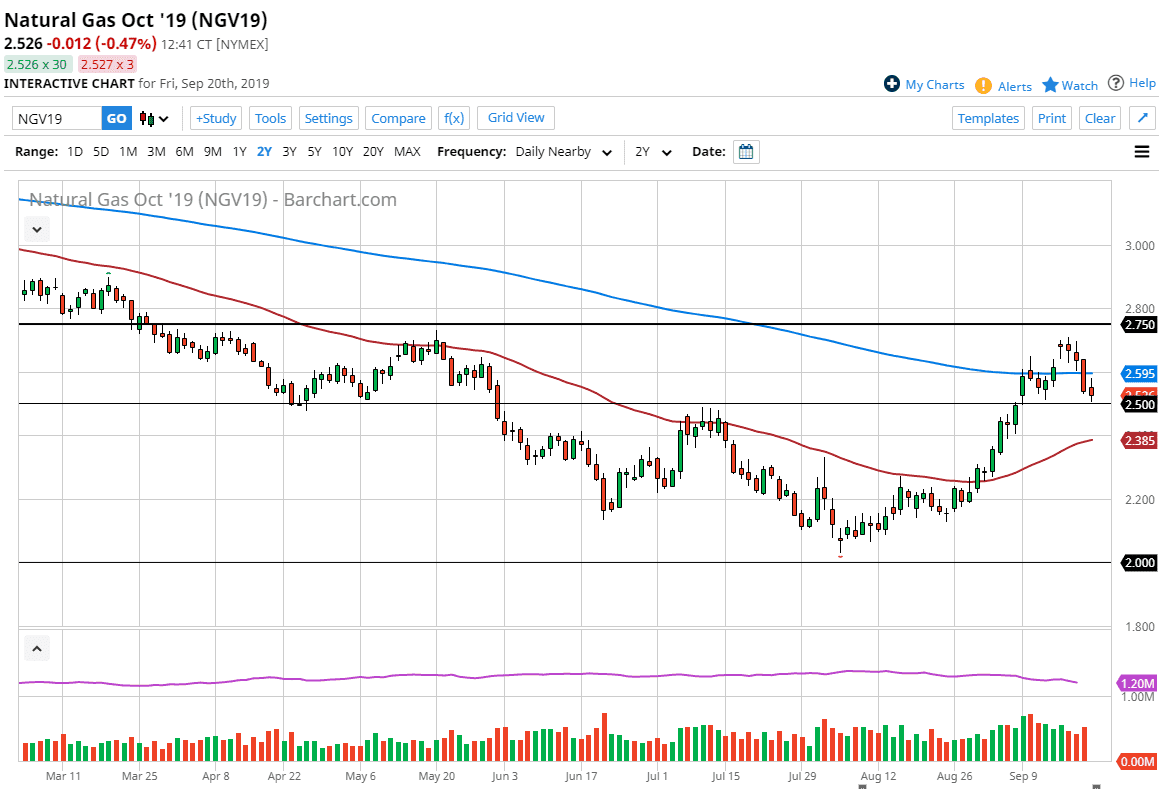Choose the MAX range option

407,152
